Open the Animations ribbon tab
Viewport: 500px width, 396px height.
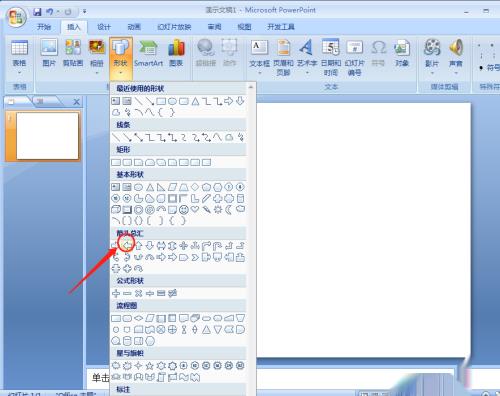134,27
